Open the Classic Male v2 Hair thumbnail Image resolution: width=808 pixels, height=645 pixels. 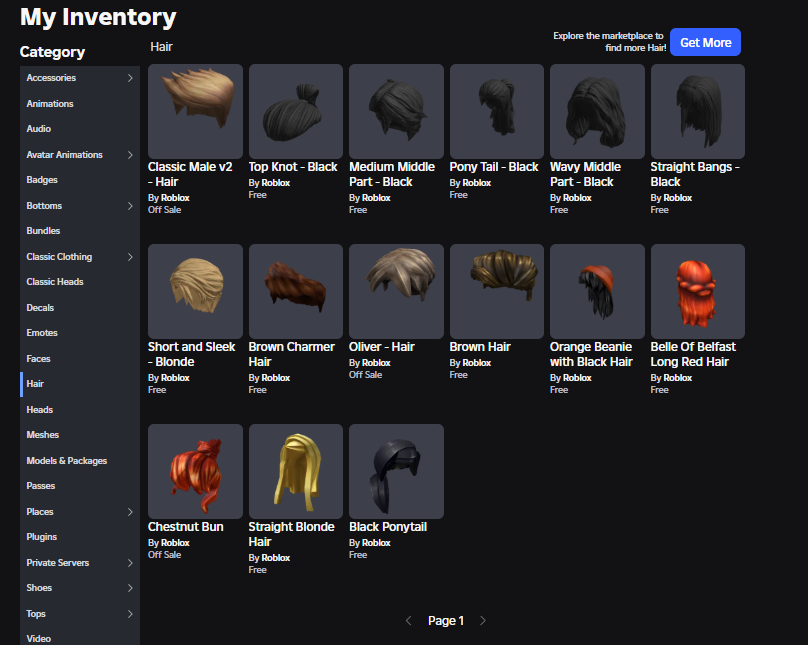pyautogui.click(x=195, y=111)
